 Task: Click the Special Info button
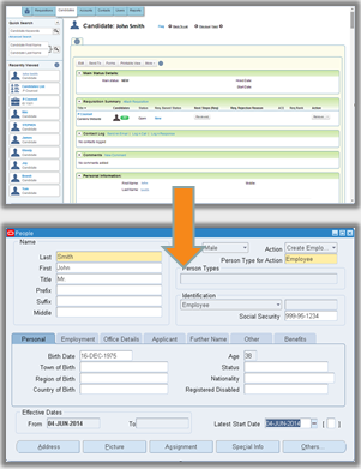click(x=248, y=447)
